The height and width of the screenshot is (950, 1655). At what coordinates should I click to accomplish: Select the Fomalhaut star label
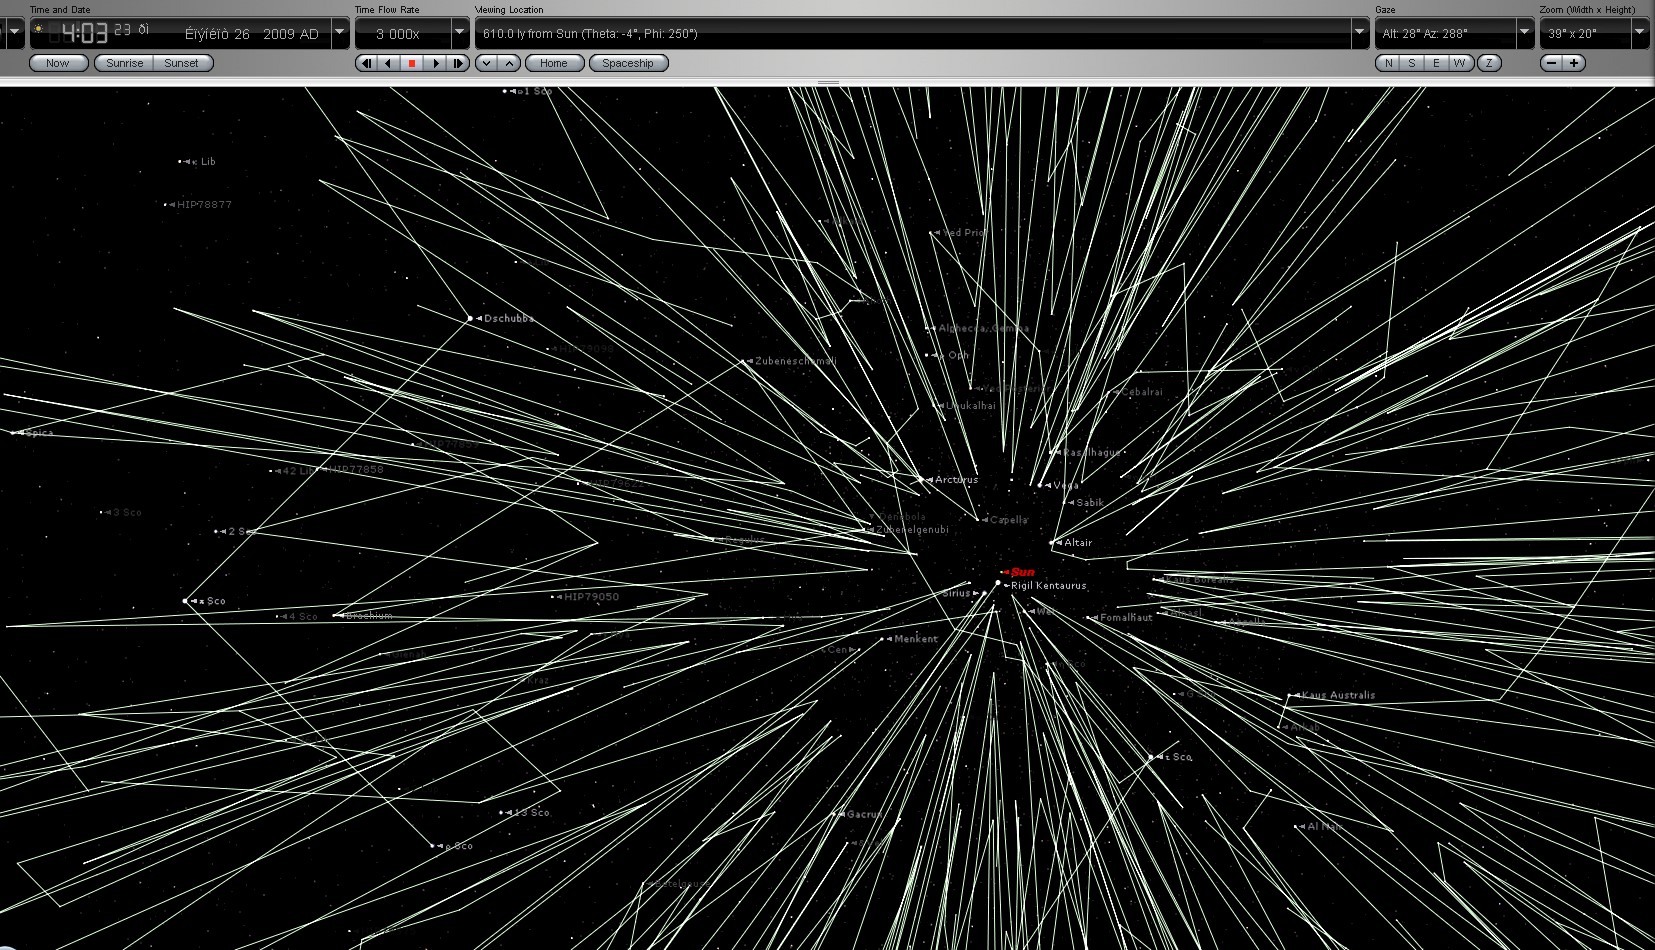point(1126,618)
